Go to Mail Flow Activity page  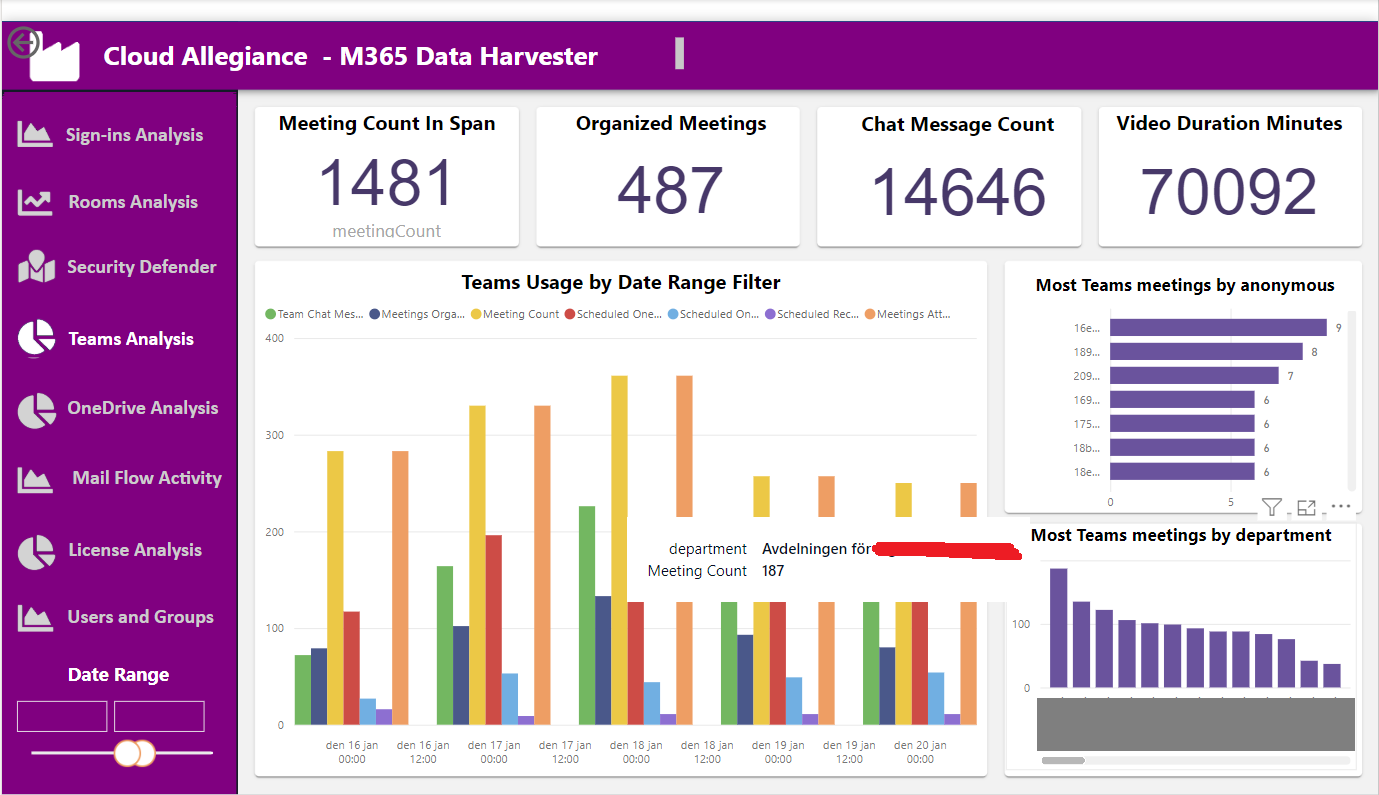(147, 478)
